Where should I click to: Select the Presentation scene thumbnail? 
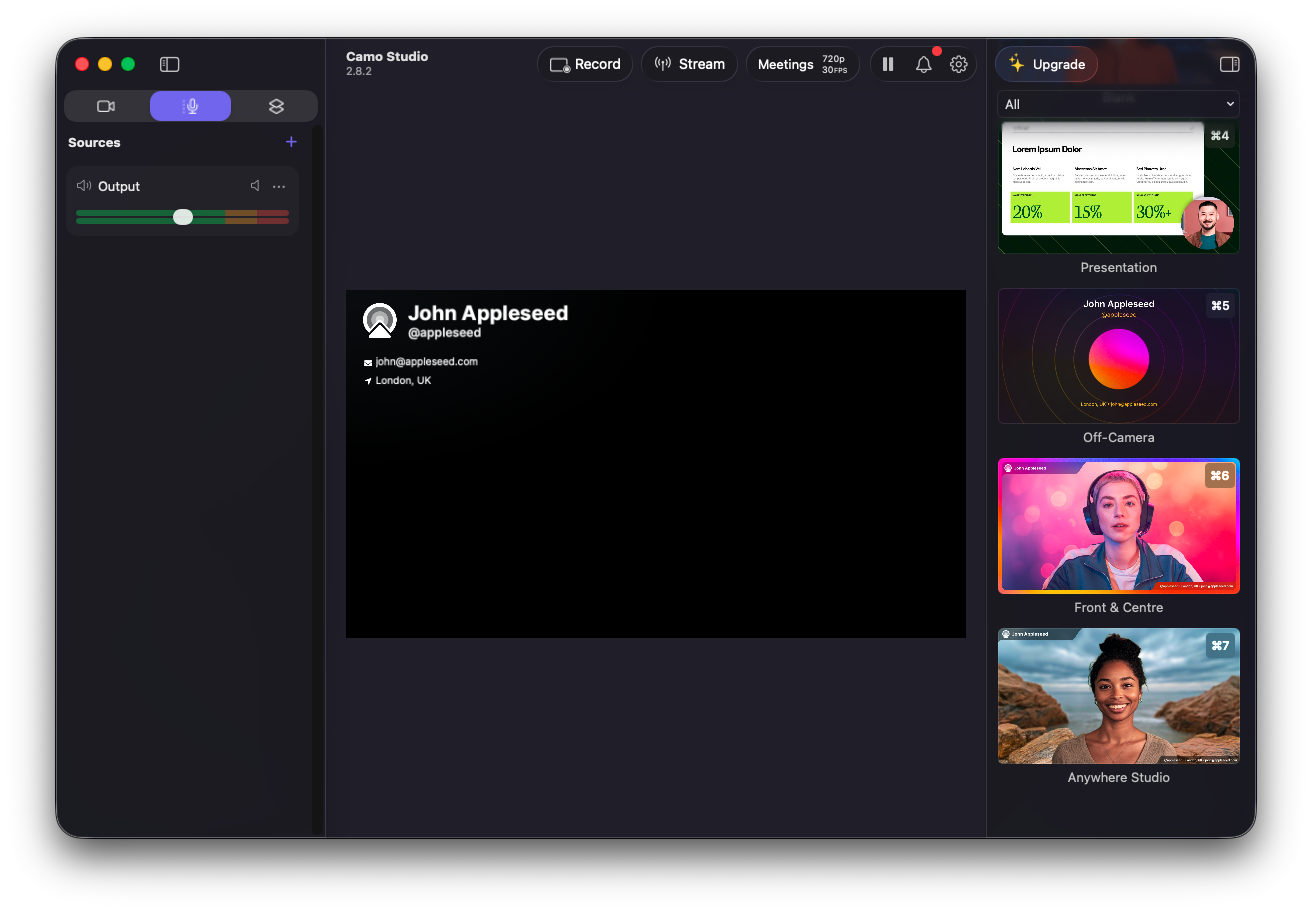(1119, 187)
